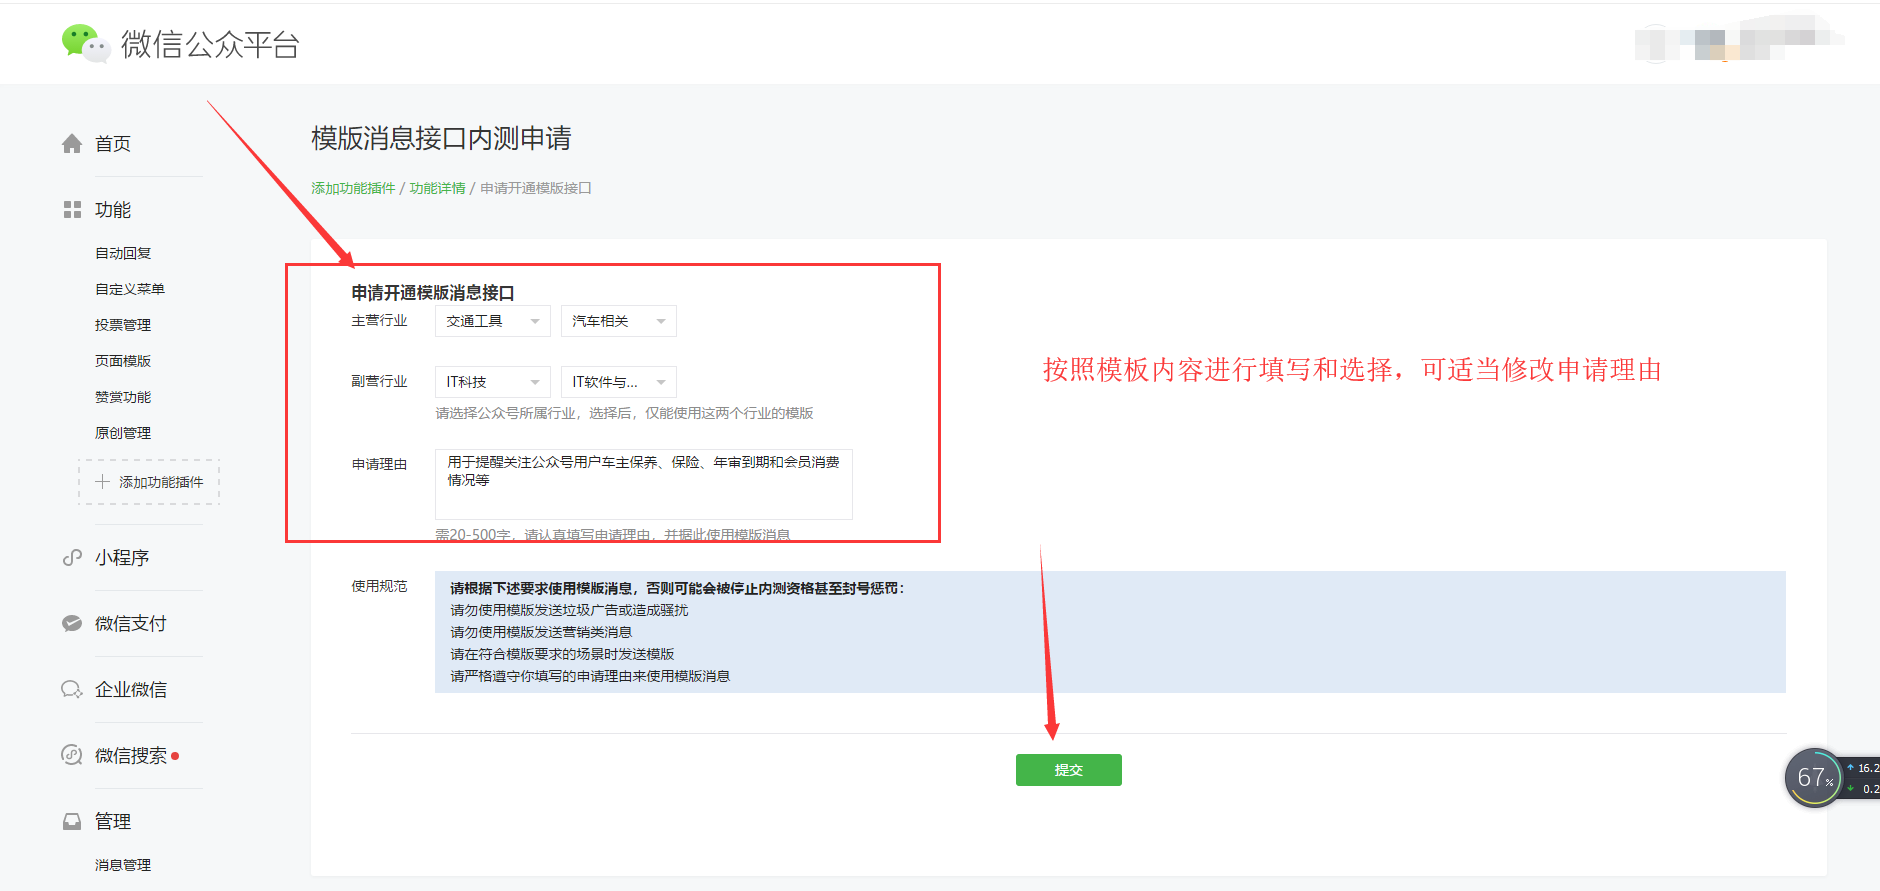Open the 主营行业 交通工具 dropdown
Viewport: 1880px width, 891px height.
tap(493, 321)
